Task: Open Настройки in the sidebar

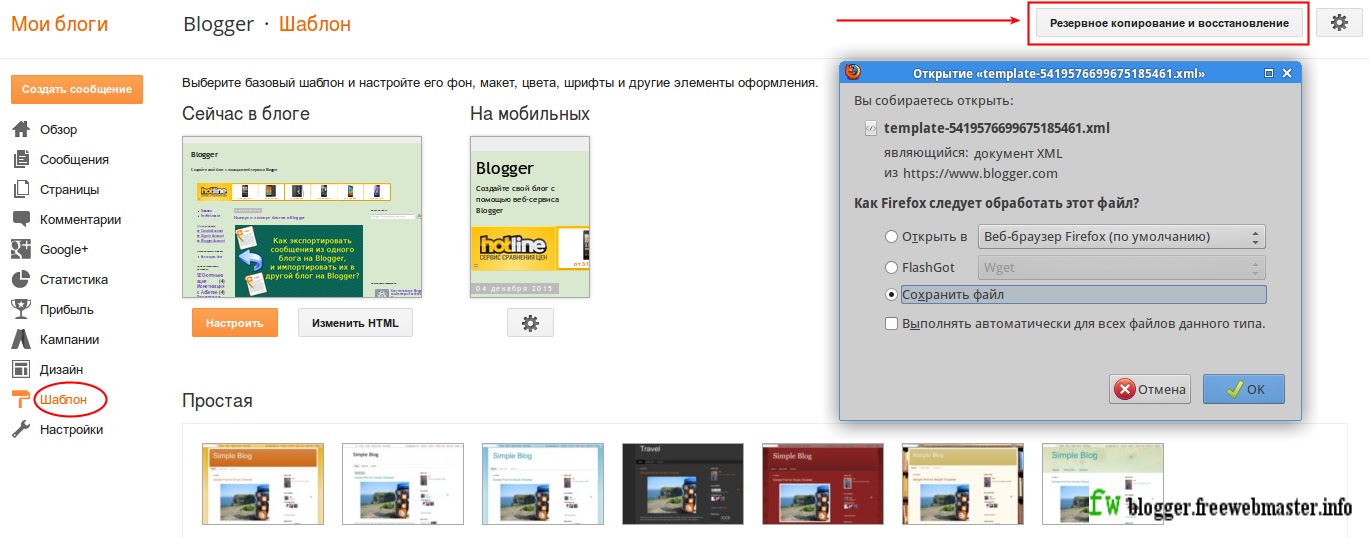Action: click(x=71, y=429)
